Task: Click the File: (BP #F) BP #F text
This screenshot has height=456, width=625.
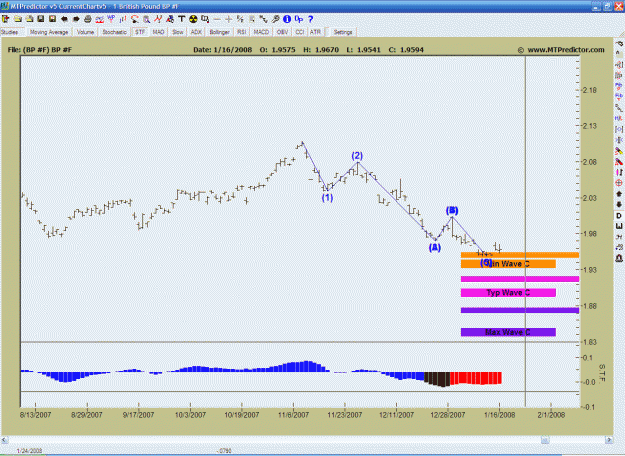Action: (40, 50)
